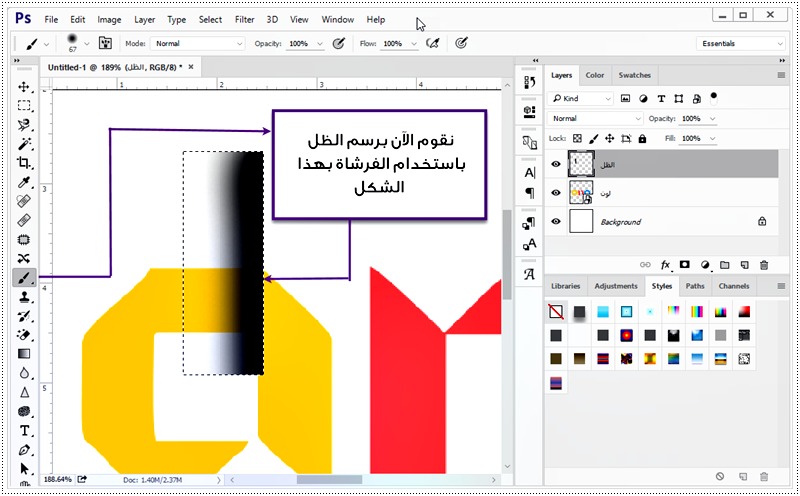The height and width of the screenshot is (496, 800).
Task: Open the brush Mode dropdown
Action: pos(198,43)
